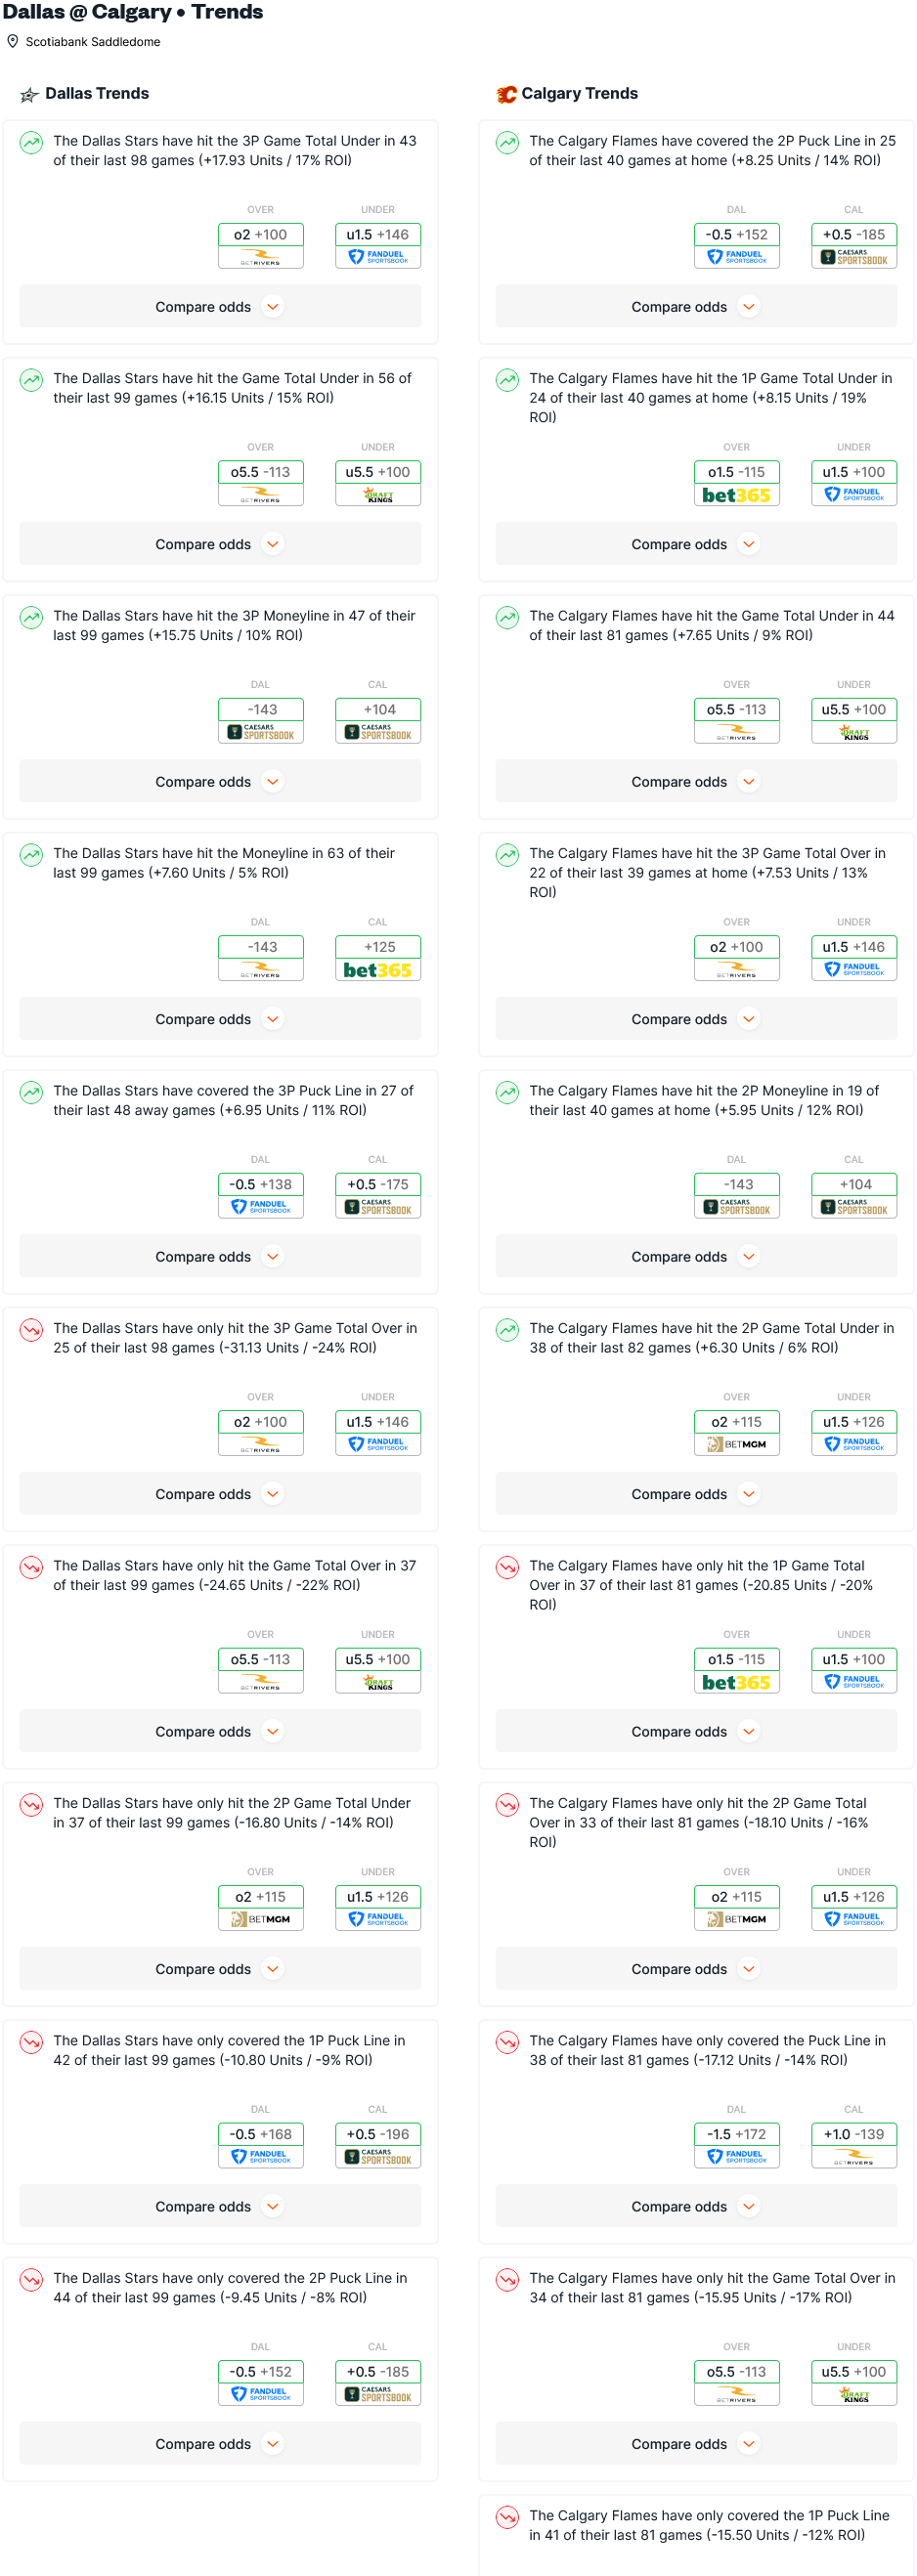Click the Dallas Stars logo icon
The image size is (917, 2576).
pos(30,95)
